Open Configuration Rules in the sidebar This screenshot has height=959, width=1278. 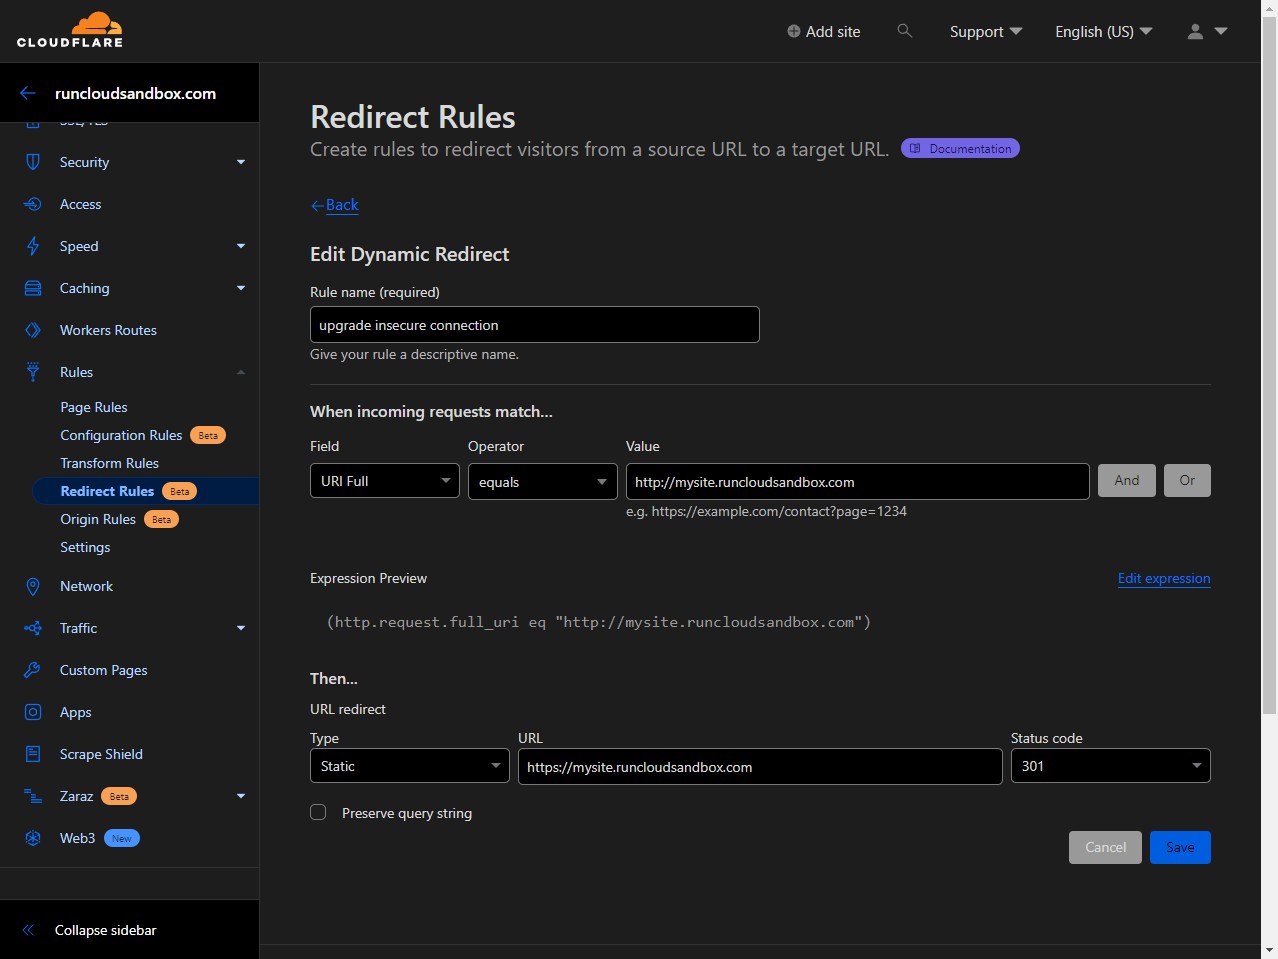(x=121, y=435)
